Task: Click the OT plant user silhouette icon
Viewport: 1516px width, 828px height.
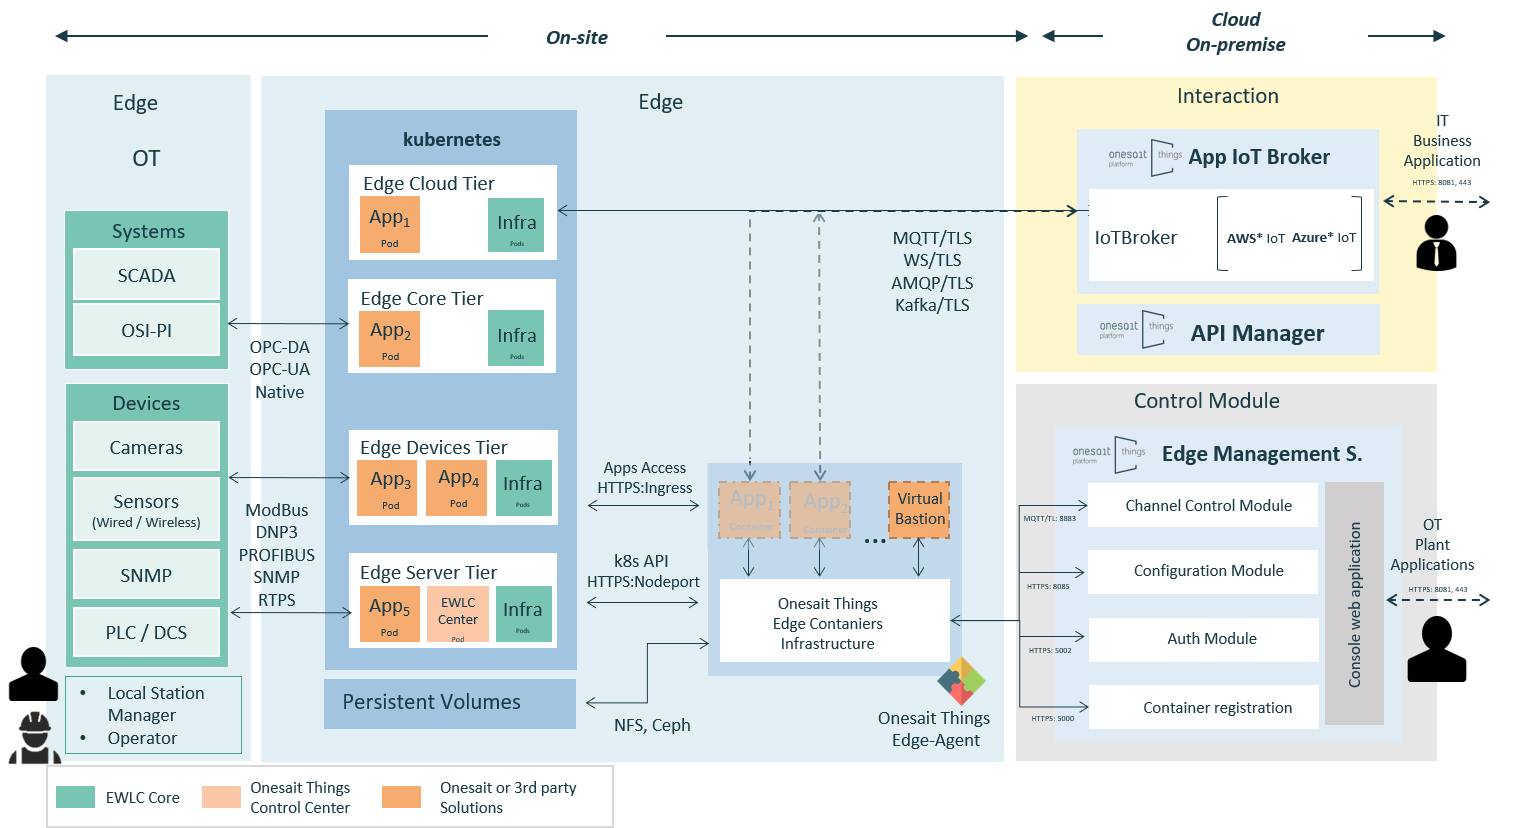Action: pyautogui.click(x=1437, y=649)
